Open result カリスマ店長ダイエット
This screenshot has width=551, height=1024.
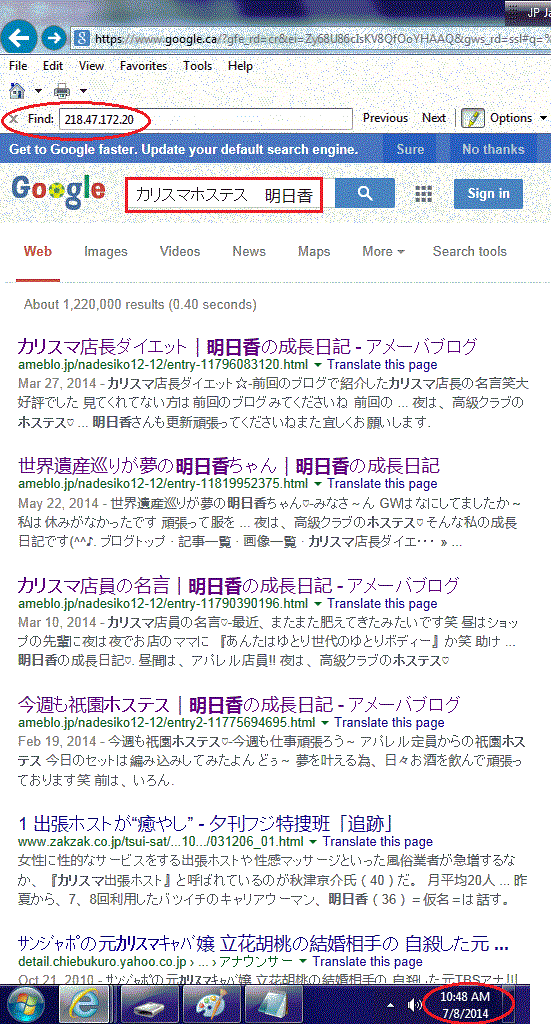pos(247,347)
